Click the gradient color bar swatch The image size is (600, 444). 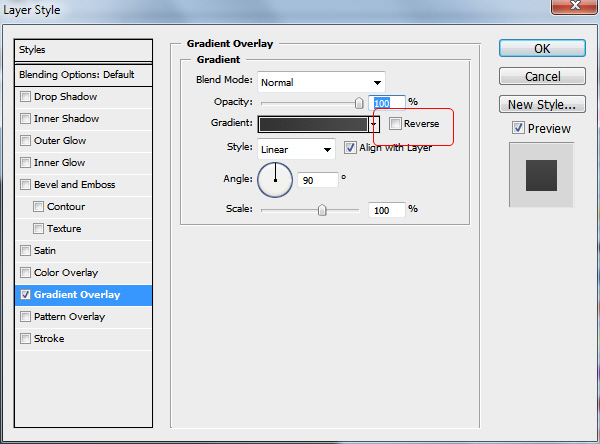pyautogui.click(x=313, y=124)
